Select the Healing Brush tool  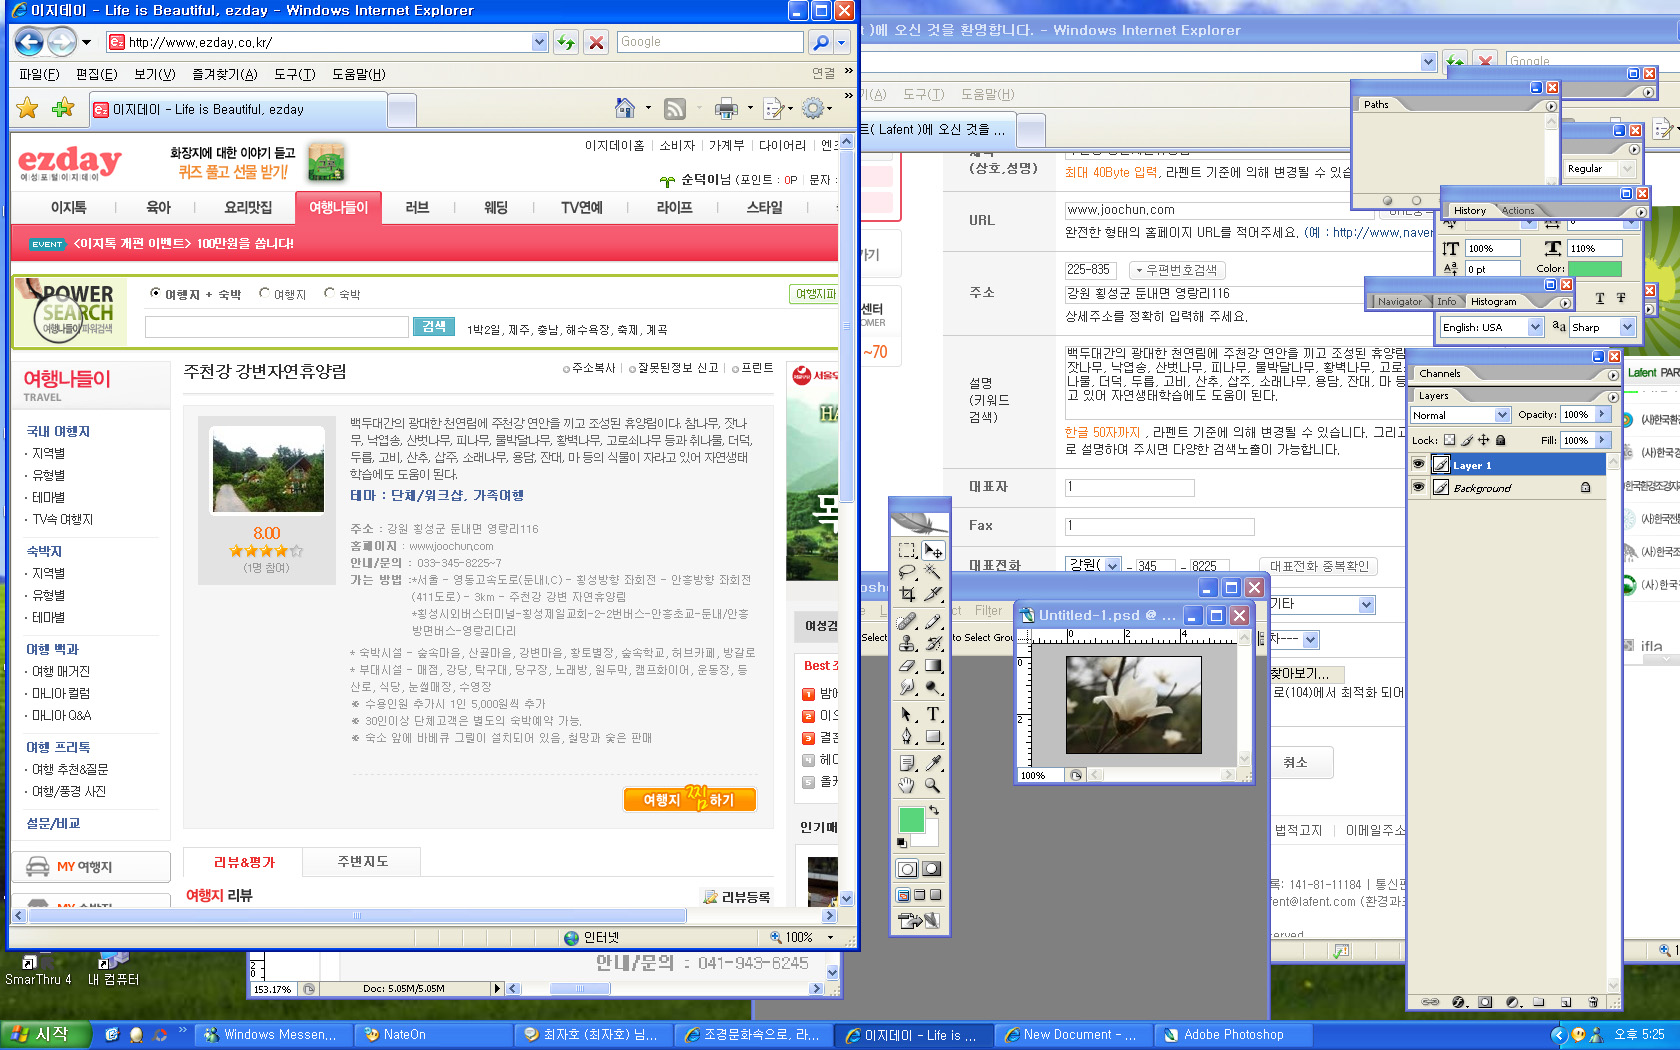pyautogui.click(x=907, y=622)
